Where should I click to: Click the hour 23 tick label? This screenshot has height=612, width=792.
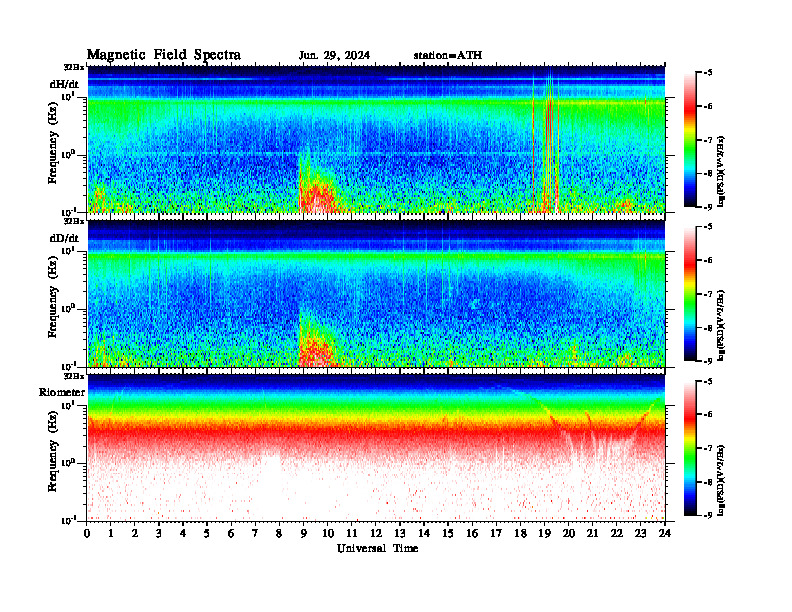click(640, 533)
